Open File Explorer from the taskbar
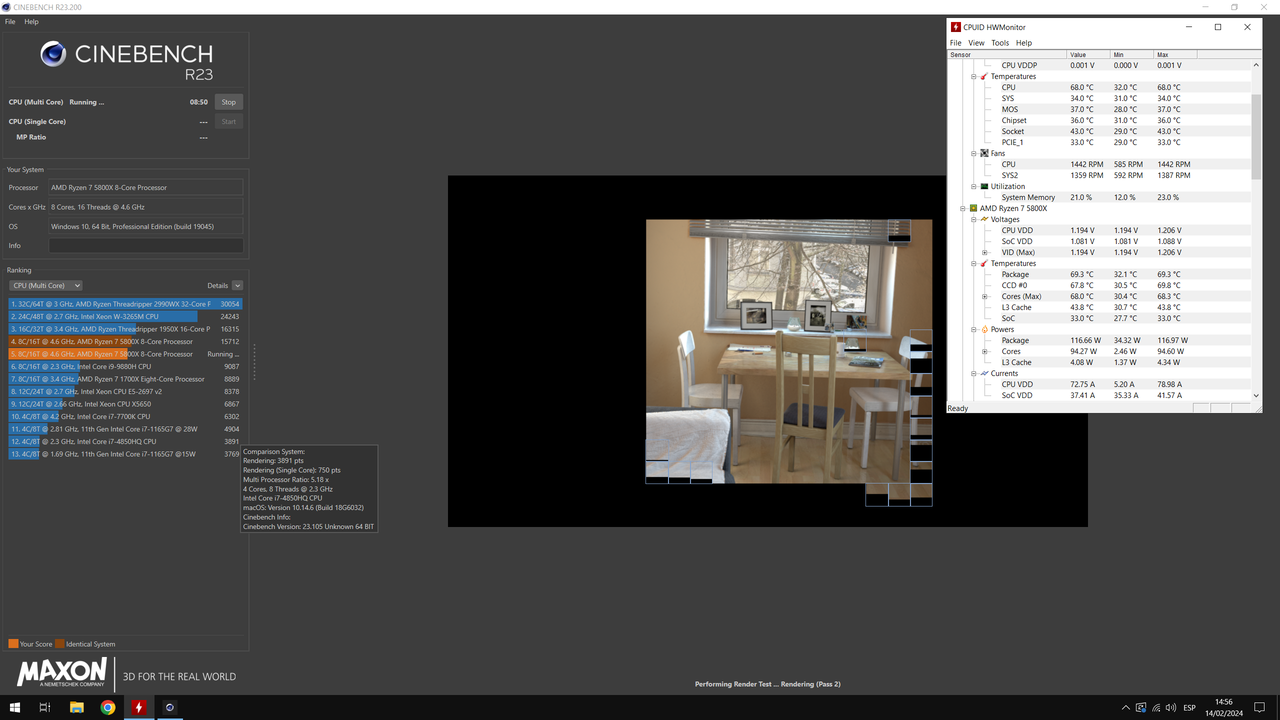The width and height of the screenshot is (1280, 720). (76, 707)
